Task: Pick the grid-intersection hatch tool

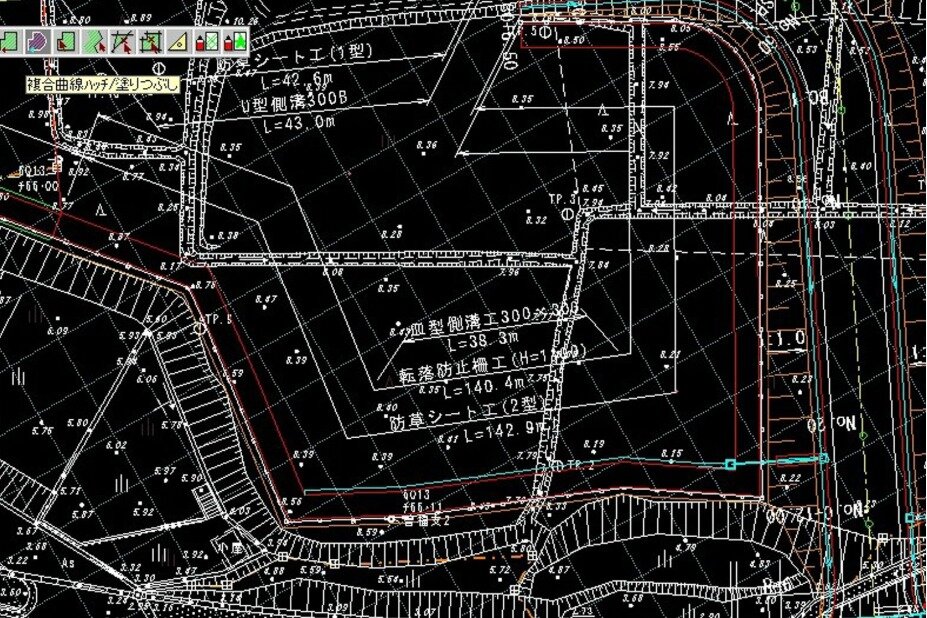Action: tap(152, 41)
